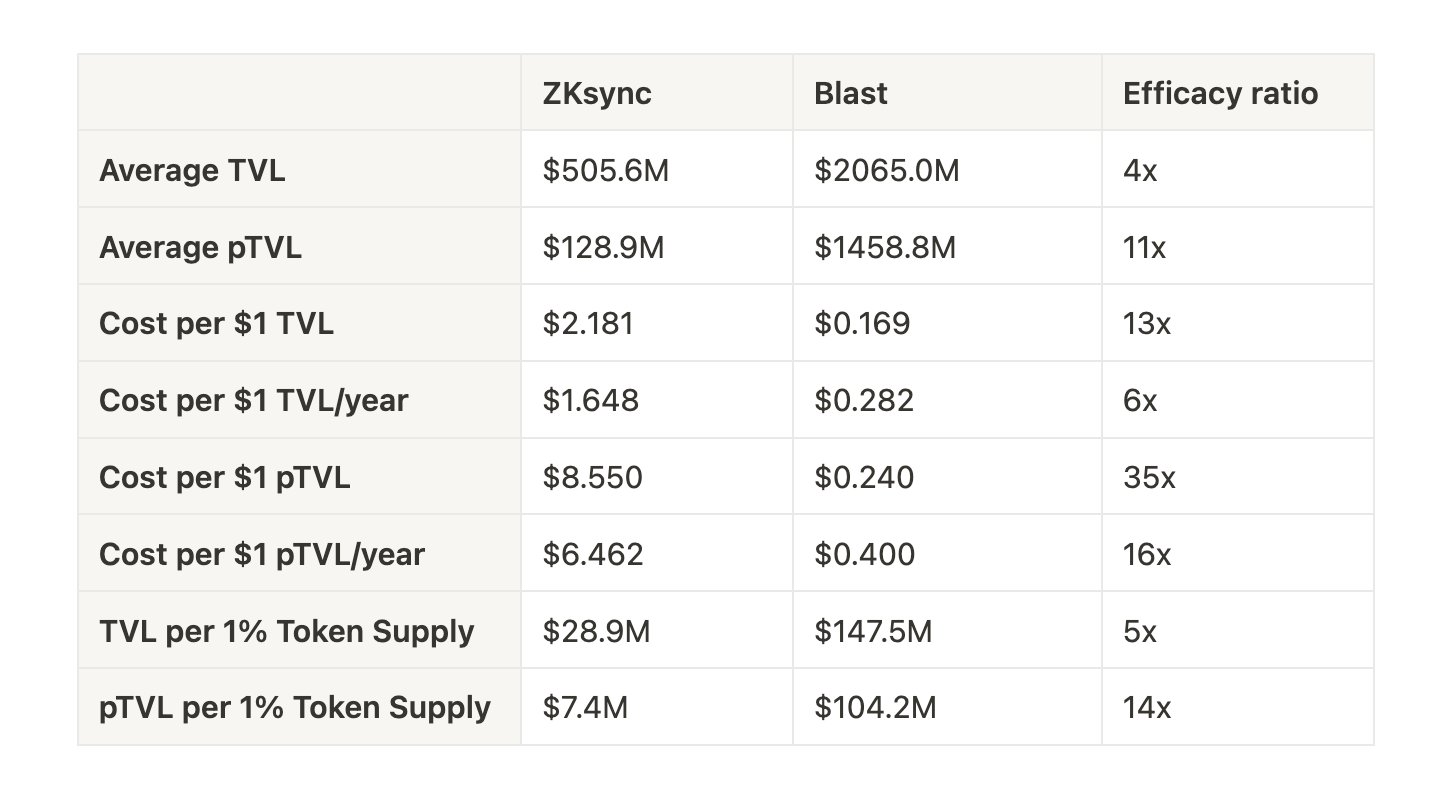
Task: Click the Cost per $1 TVL label
Action: pyautogui.click(x=216, y=324)
